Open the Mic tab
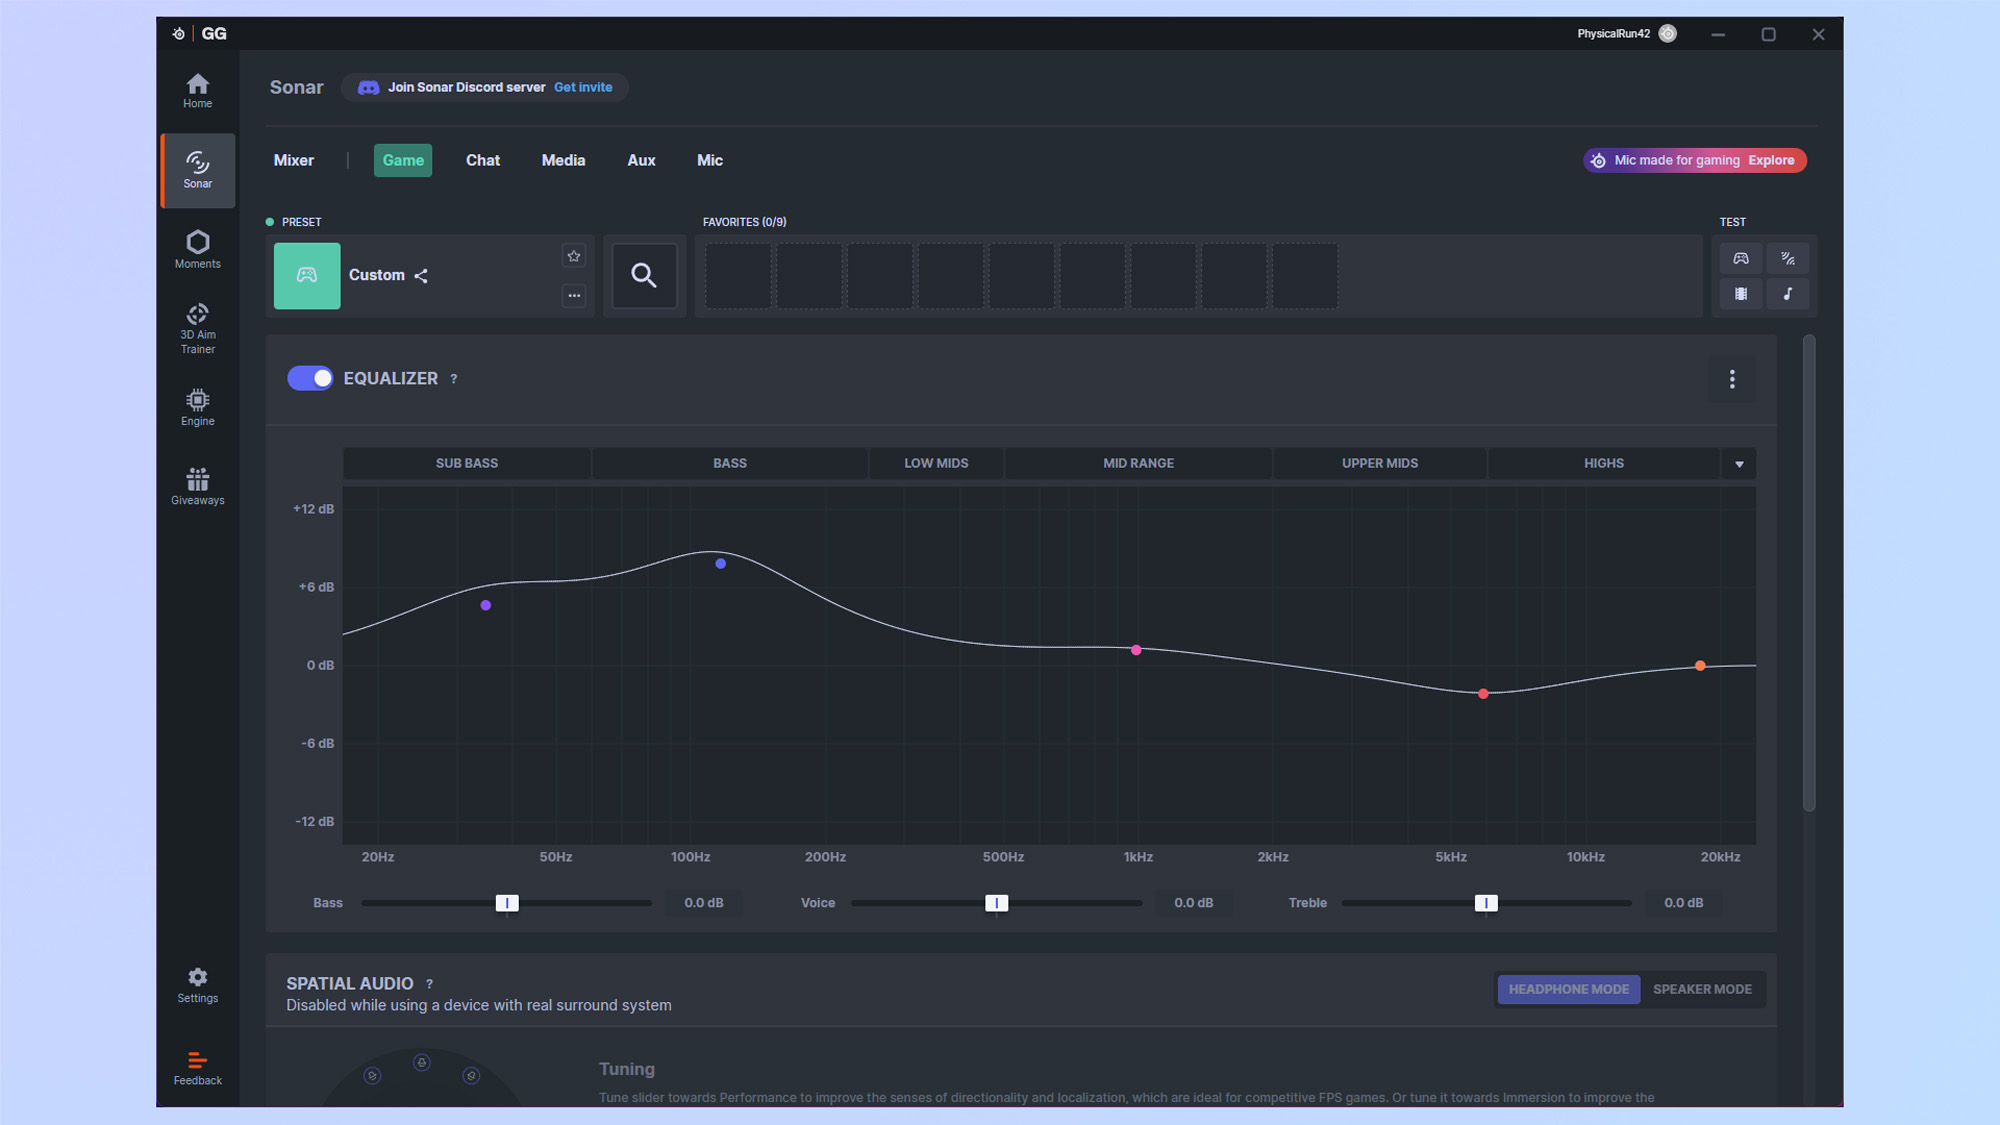2000x1125 pixels. pos(709,160)
